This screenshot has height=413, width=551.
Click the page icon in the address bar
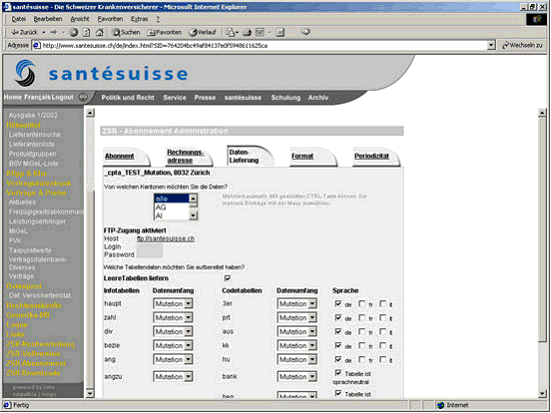(x=37, y=45)
